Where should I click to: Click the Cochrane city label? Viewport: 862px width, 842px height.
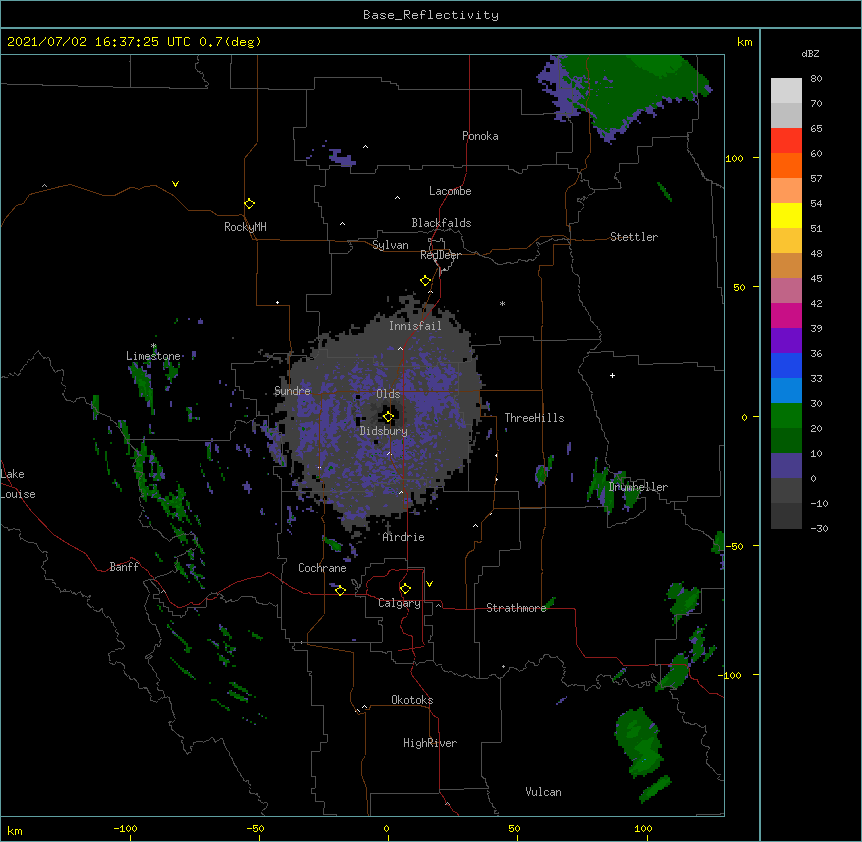tap(322, 568)
